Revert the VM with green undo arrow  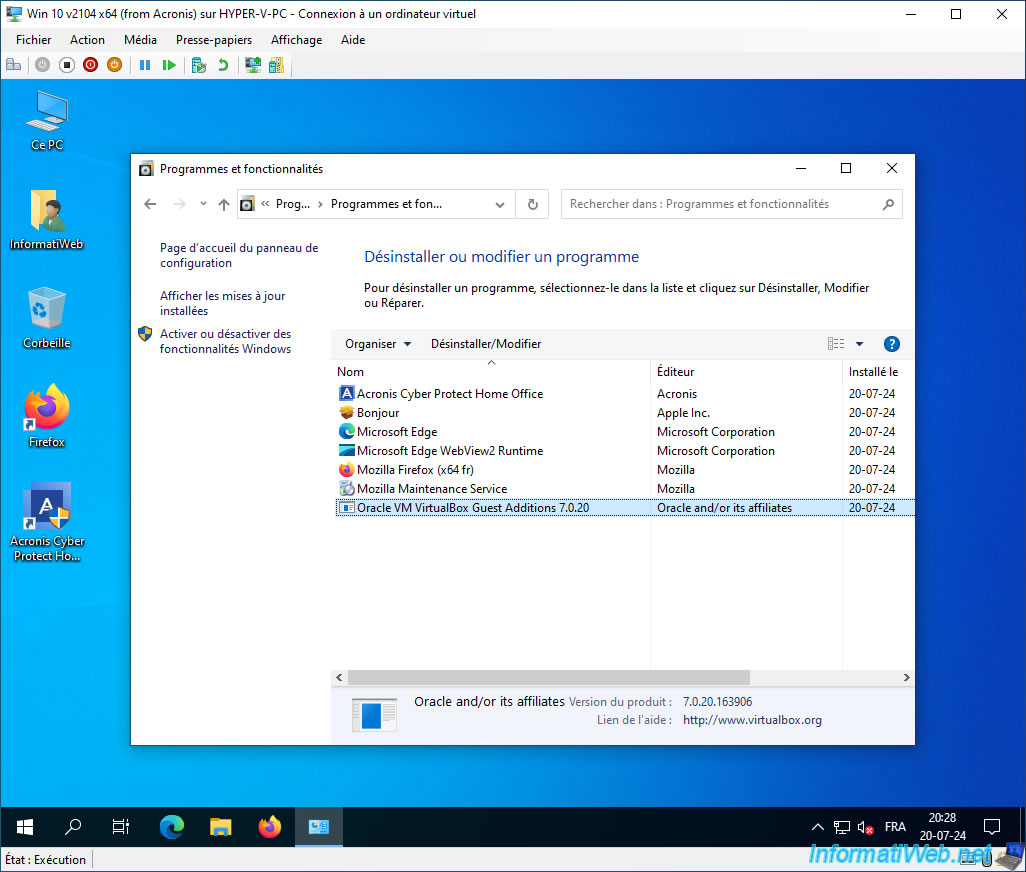(223, 65)
